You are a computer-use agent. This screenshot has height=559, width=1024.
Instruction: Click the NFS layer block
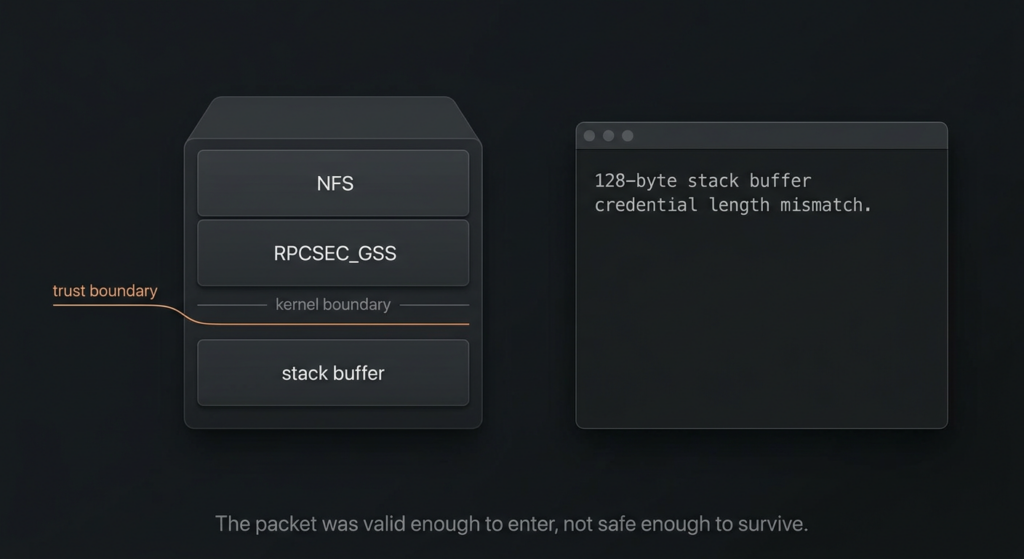(x=333, y=183)
